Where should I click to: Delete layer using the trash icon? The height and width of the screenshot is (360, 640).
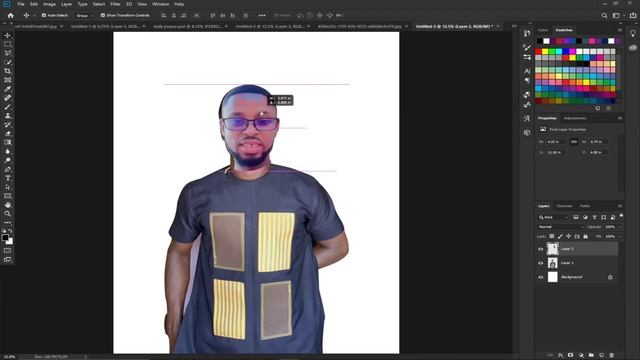point(611,355)
